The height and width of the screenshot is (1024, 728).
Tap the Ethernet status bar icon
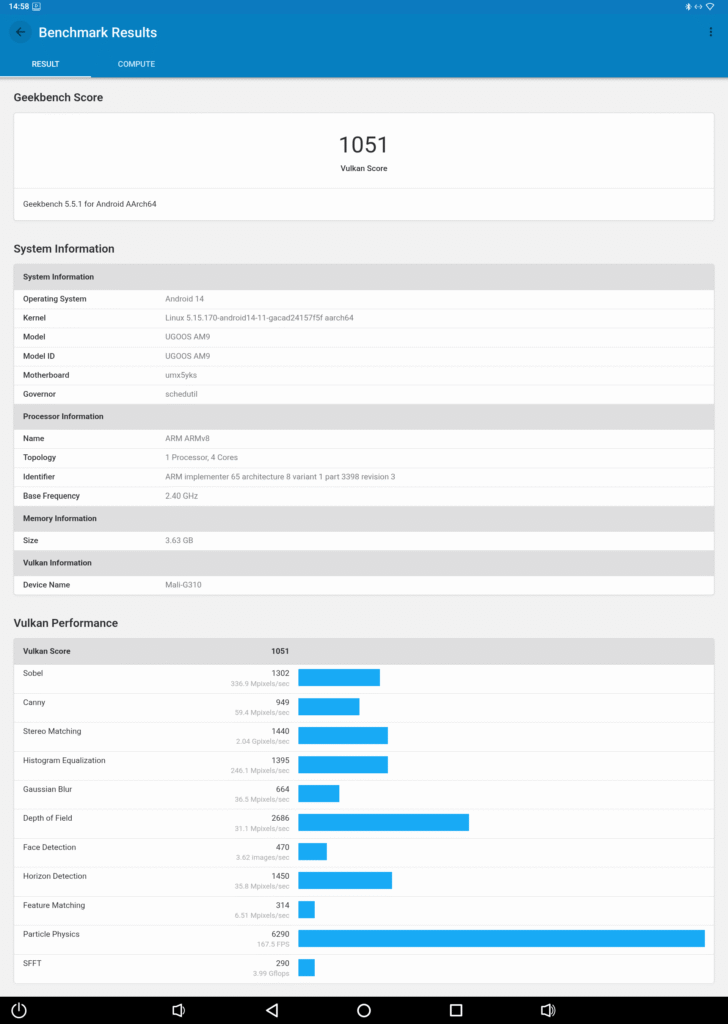699,6
